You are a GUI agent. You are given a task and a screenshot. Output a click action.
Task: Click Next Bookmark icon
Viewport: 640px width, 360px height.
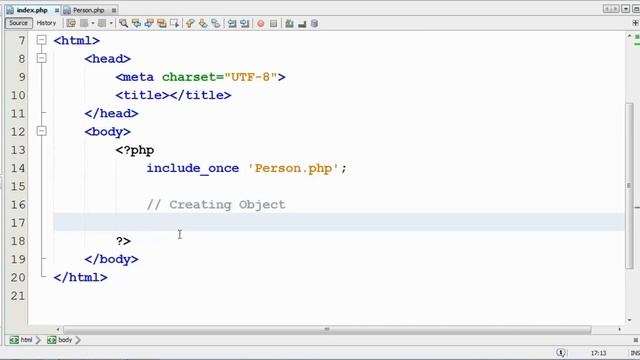(x=202, y=23)
